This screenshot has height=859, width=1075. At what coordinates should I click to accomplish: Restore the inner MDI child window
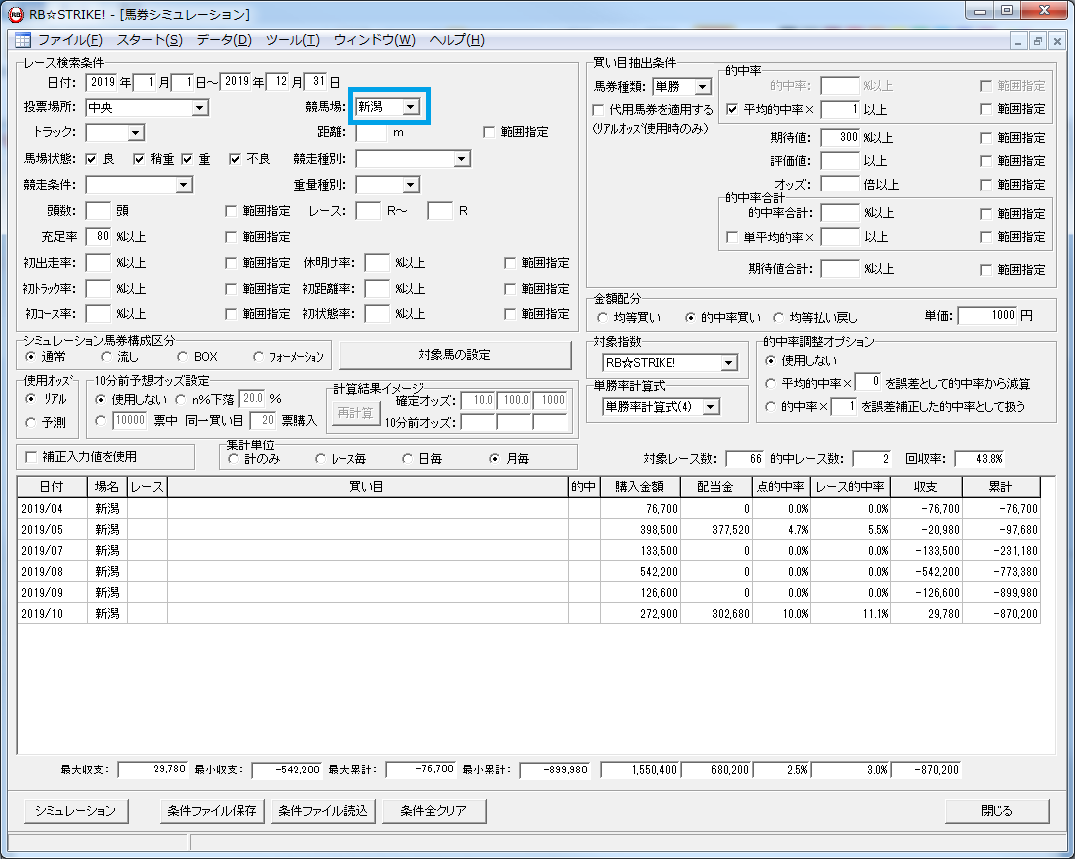(1037, 41)
